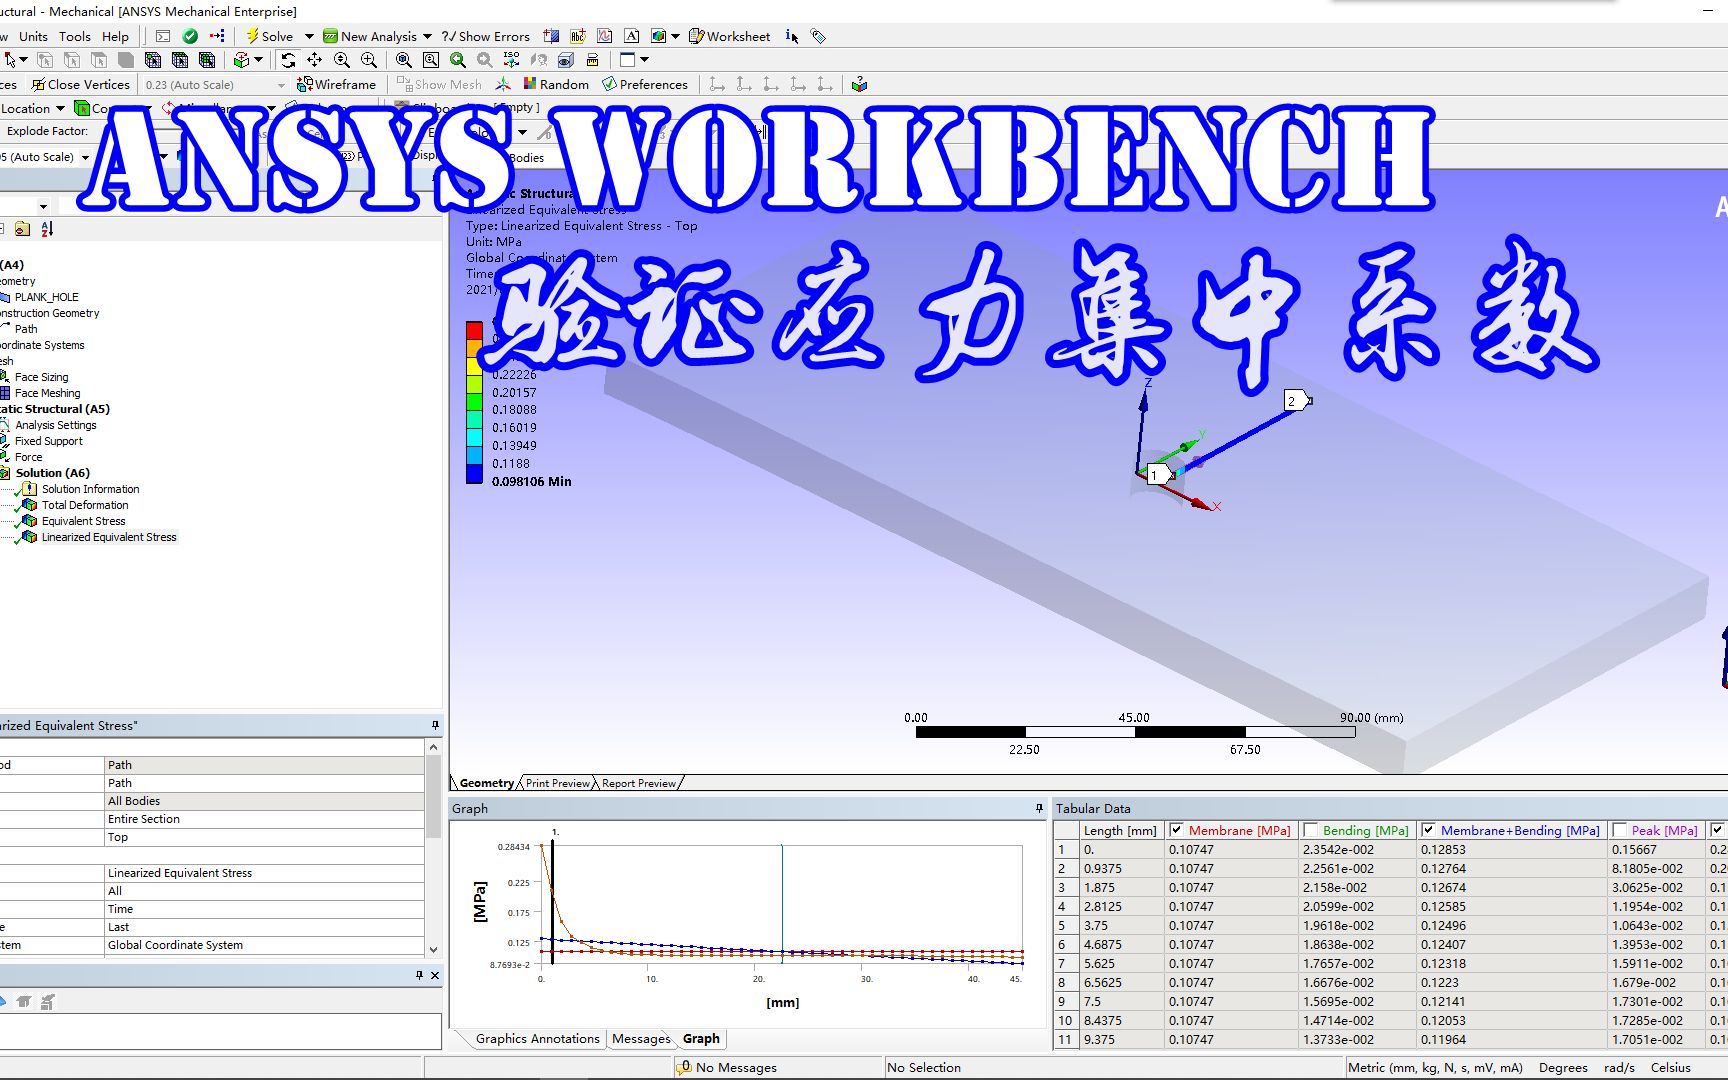Viewport: 1728px width, 1080px height.
Task: Click the blue legend color band
Action: (x=474, y=474)
